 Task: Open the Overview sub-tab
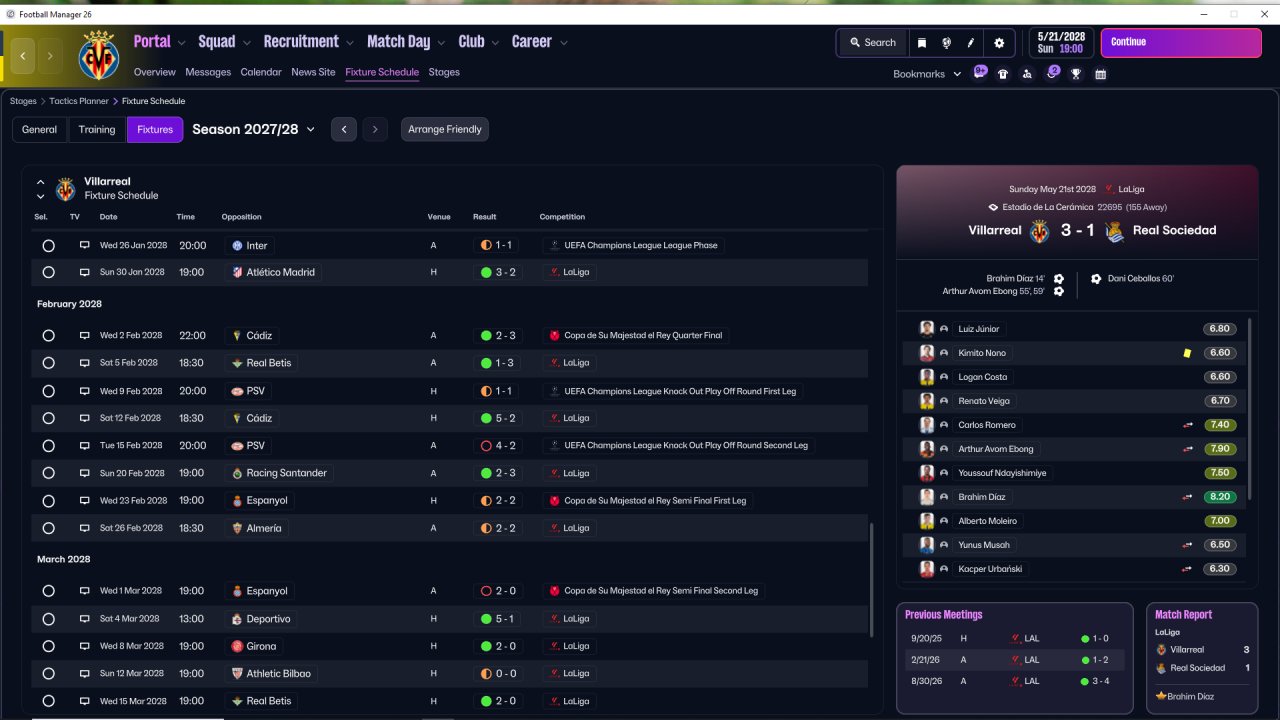pyautogui.click(x=155, y=72)
